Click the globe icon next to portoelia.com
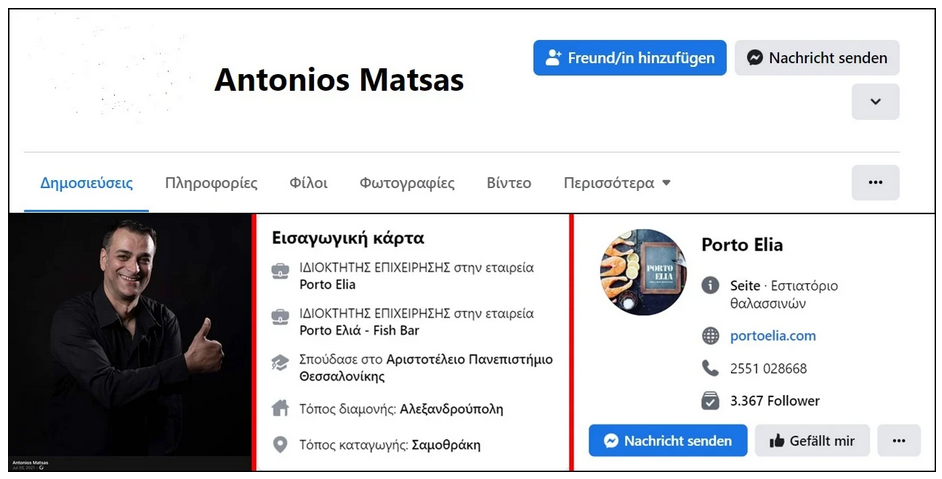The width and height of the screenshot is (942, 479). (x=711, y=335)
